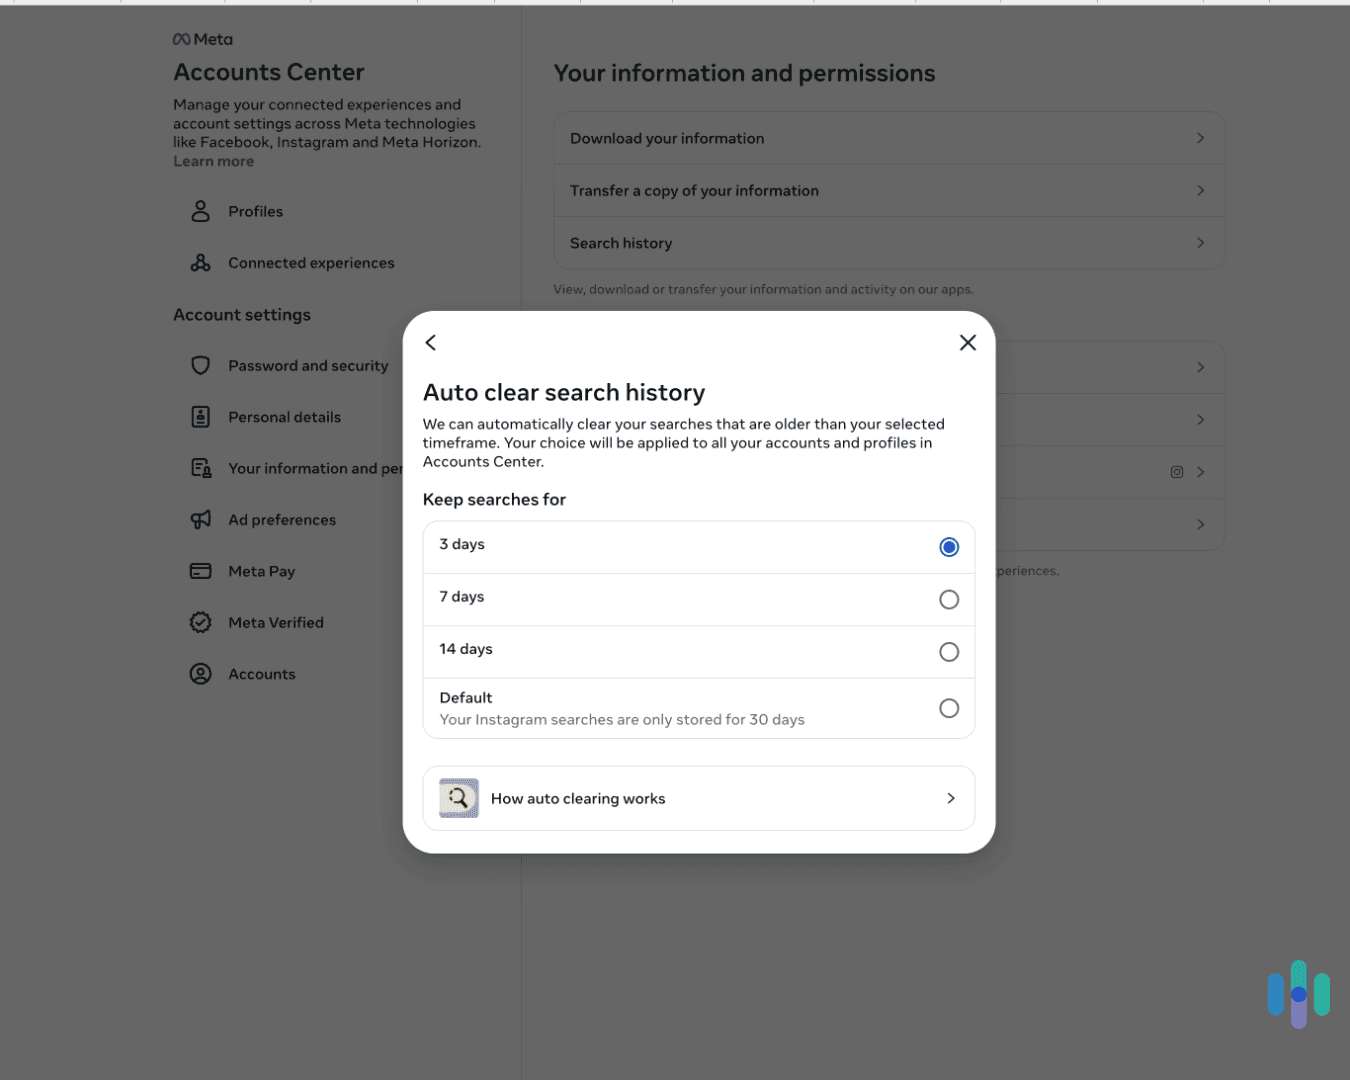
Task: Select the Profiles person icon
Action: [x=200, y=211]
